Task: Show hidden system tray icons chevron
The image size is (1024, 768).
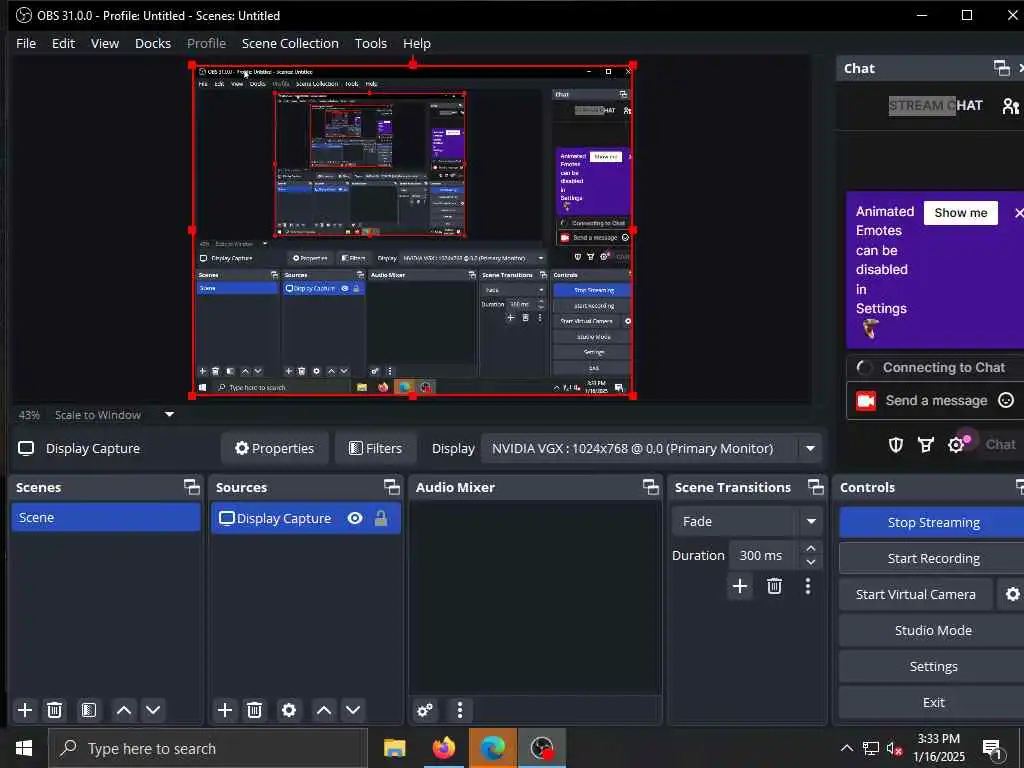Action: [846, 748]
